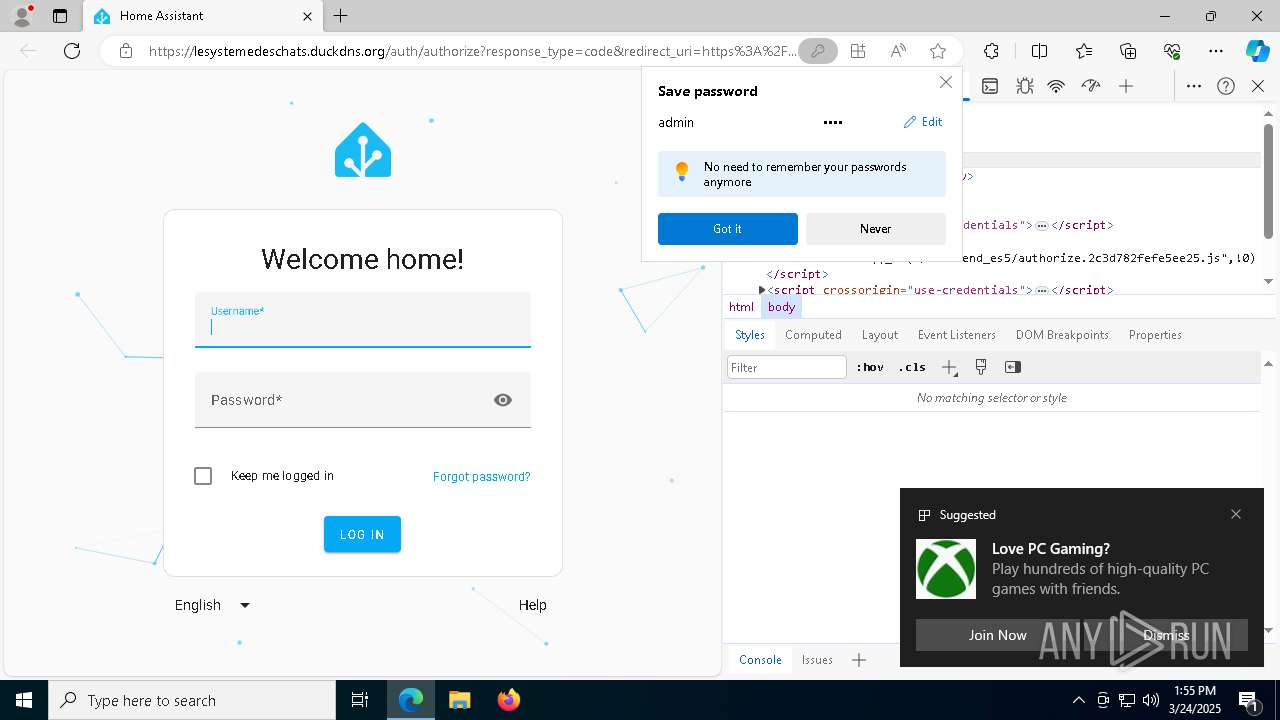The image size is (1280, 720).
Task: Switch to the Event Listeners tab
Action: 957,335
